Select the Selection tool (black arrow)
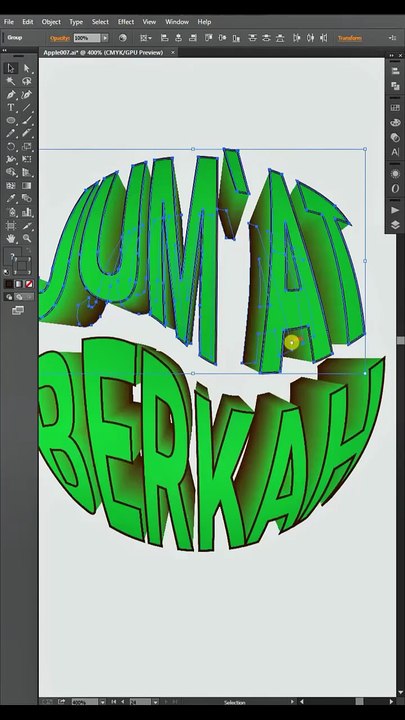The width and height of the screenshot is (405, 720). [11, 68]
